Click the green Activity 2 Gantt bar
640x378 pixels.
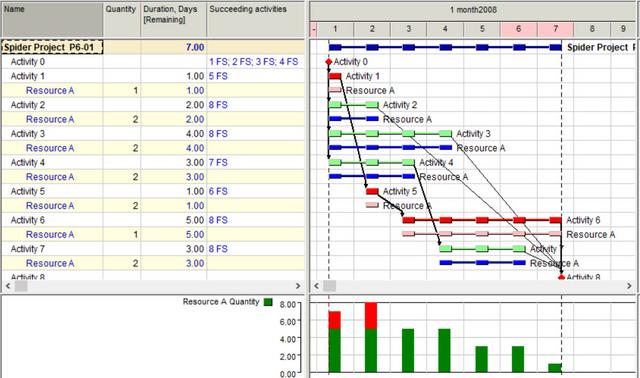[353, 105]
